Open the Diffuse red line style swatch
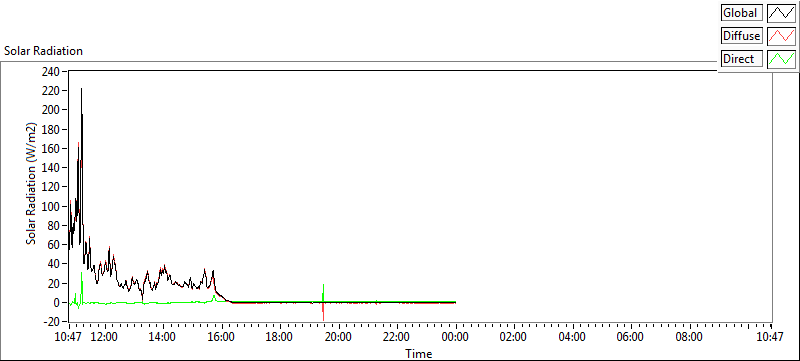Screen dimensions: 800x361 [x=781, y=36]
